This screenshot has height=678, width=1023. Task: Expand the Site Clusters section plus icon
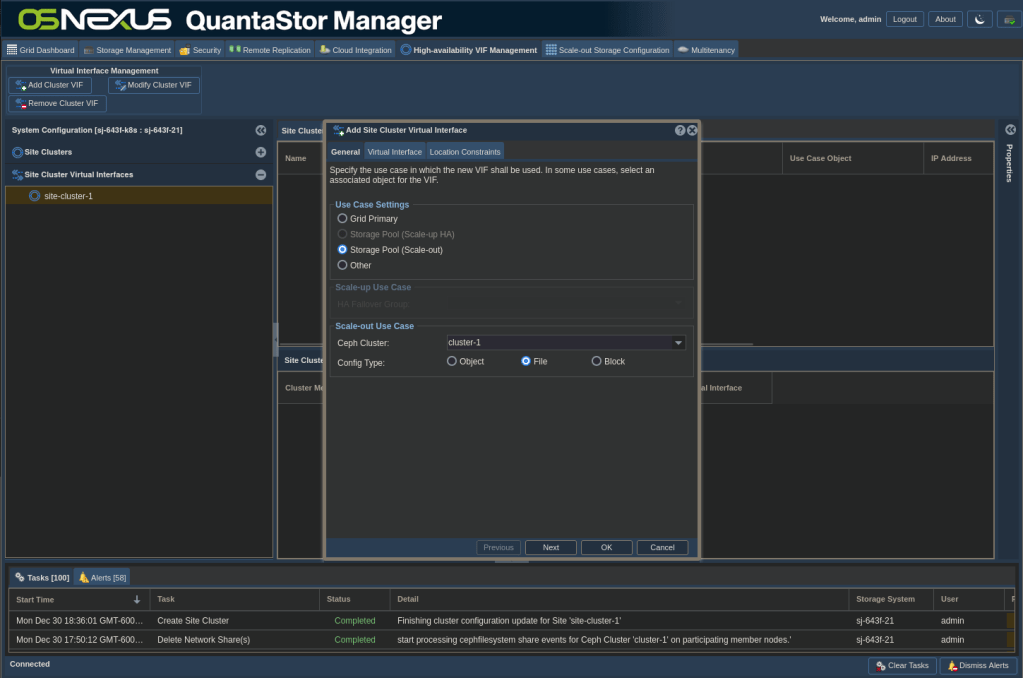(x=260, y=152)
